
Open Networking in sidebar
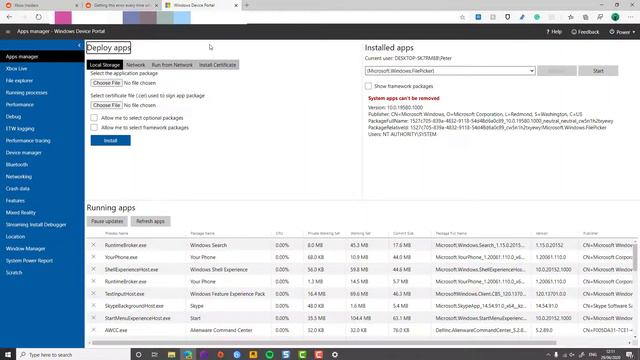tap(19, 177)
